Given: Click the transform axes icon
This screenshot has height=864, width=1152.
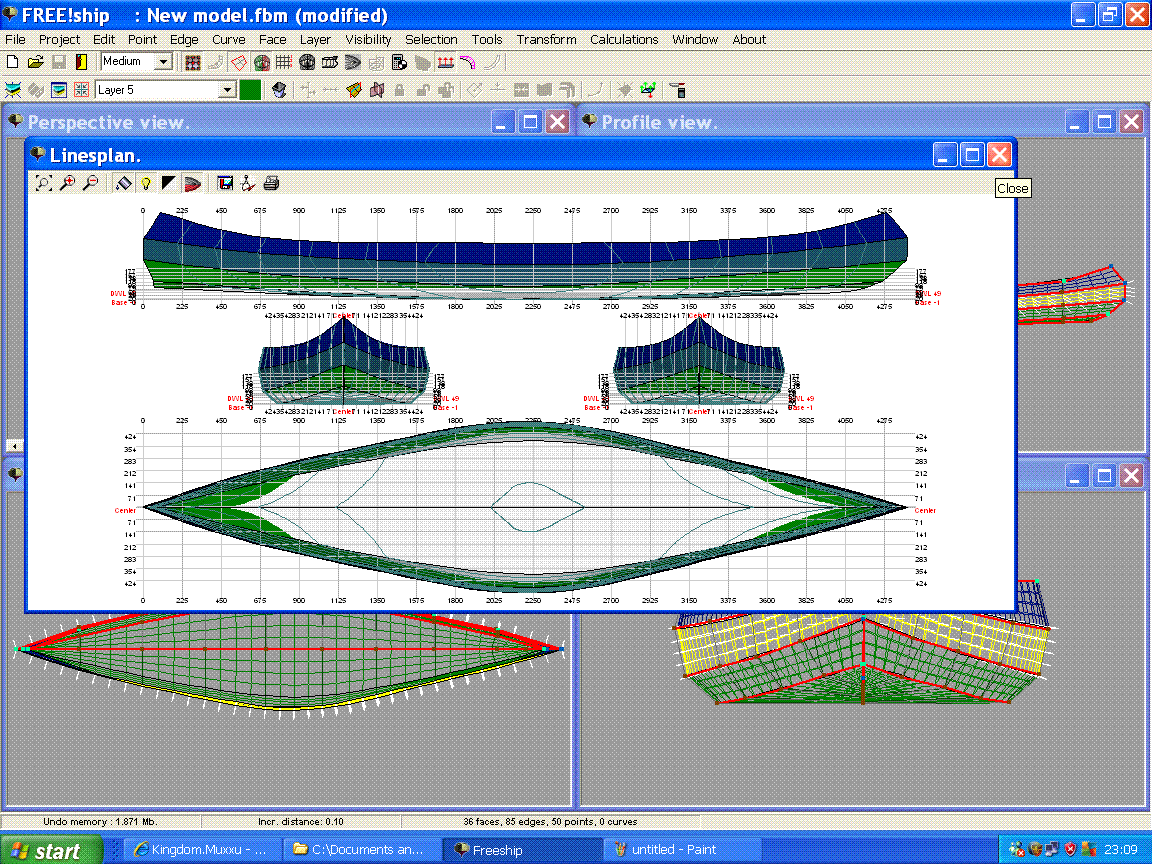Looking at the screenshot, I should (648, 90).
